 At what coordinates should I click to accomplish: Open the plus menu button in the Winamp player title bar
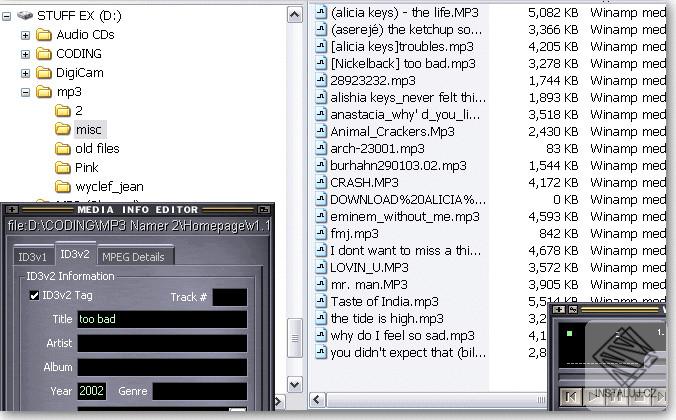point(559,309)
